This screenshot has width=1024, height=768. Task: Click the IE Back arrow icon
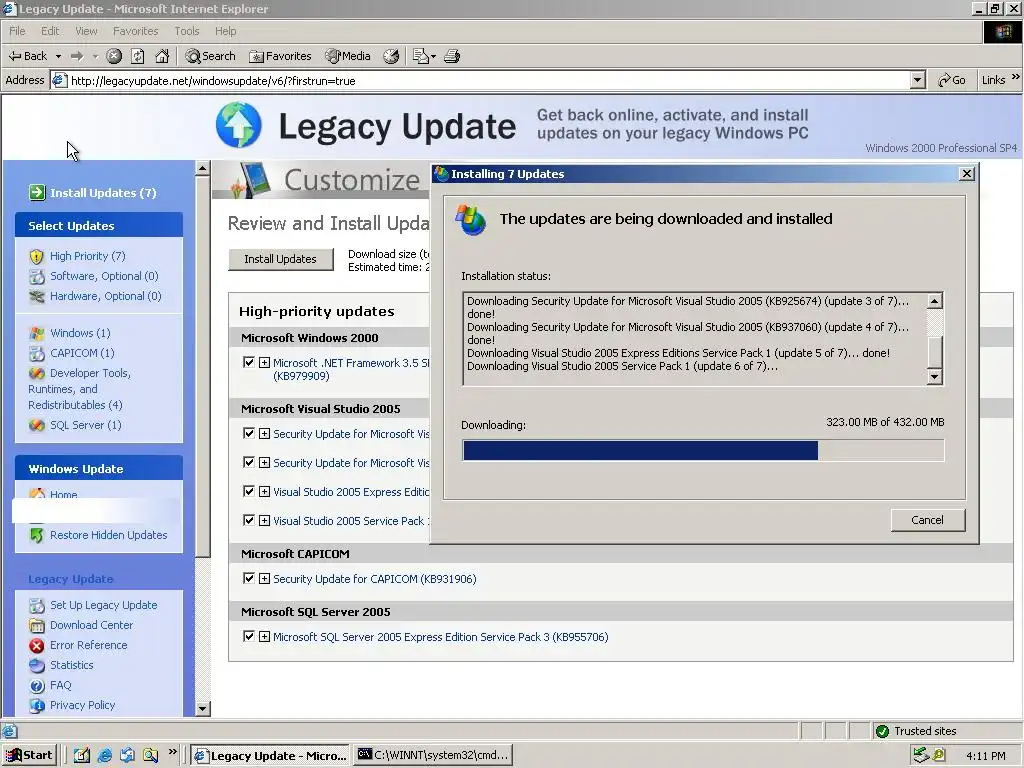(14, 56)
